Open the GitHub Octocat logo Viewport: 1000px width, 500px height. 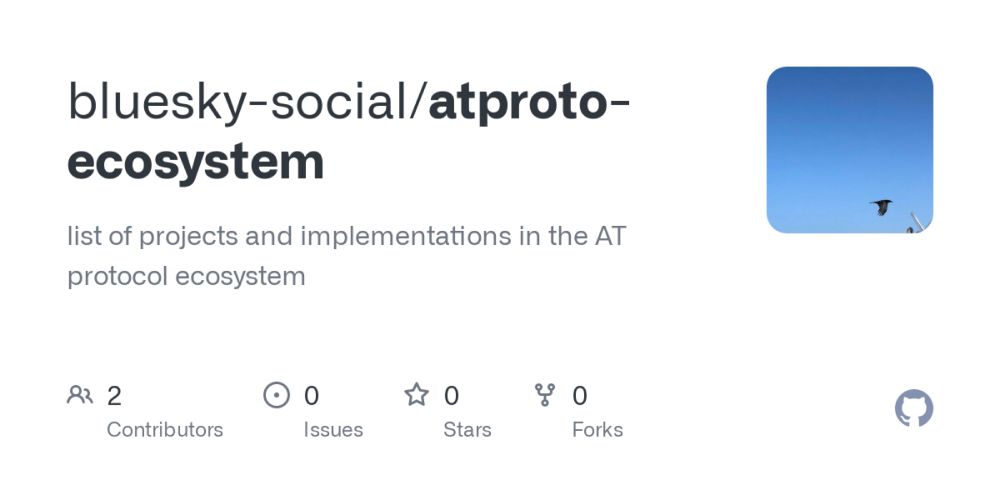pos(913,408)
